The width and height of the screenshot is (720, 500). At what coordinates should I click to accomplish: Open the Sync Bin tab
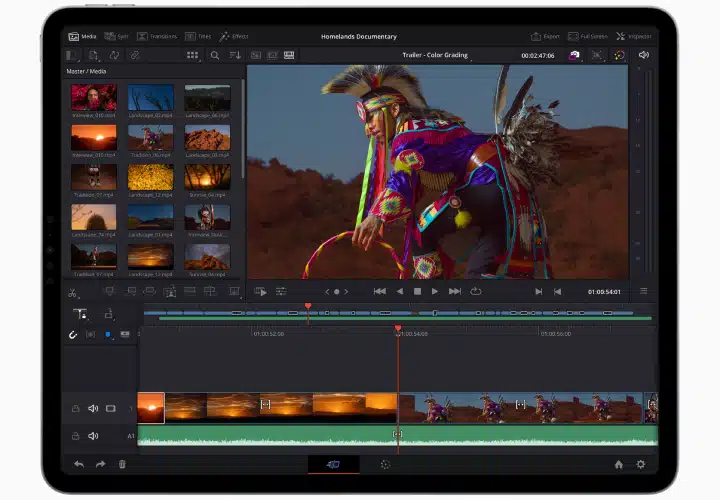click(116, 36)
